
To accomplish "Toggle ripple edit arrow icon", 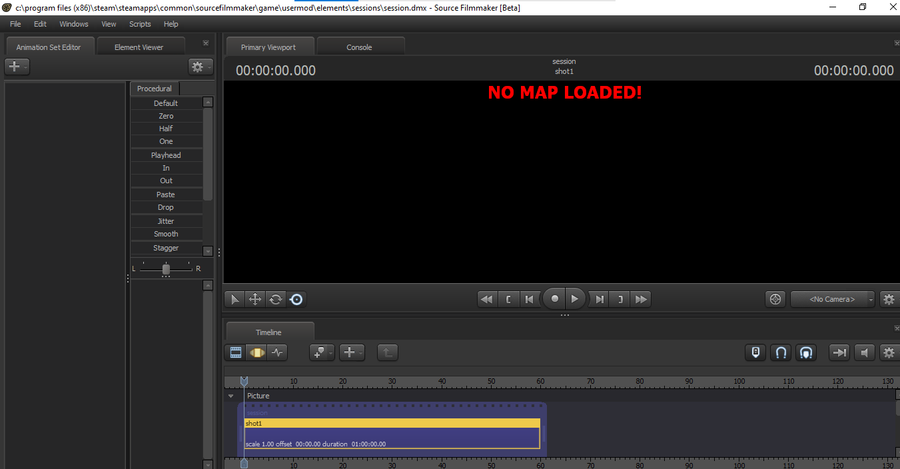I will (839, 352).
